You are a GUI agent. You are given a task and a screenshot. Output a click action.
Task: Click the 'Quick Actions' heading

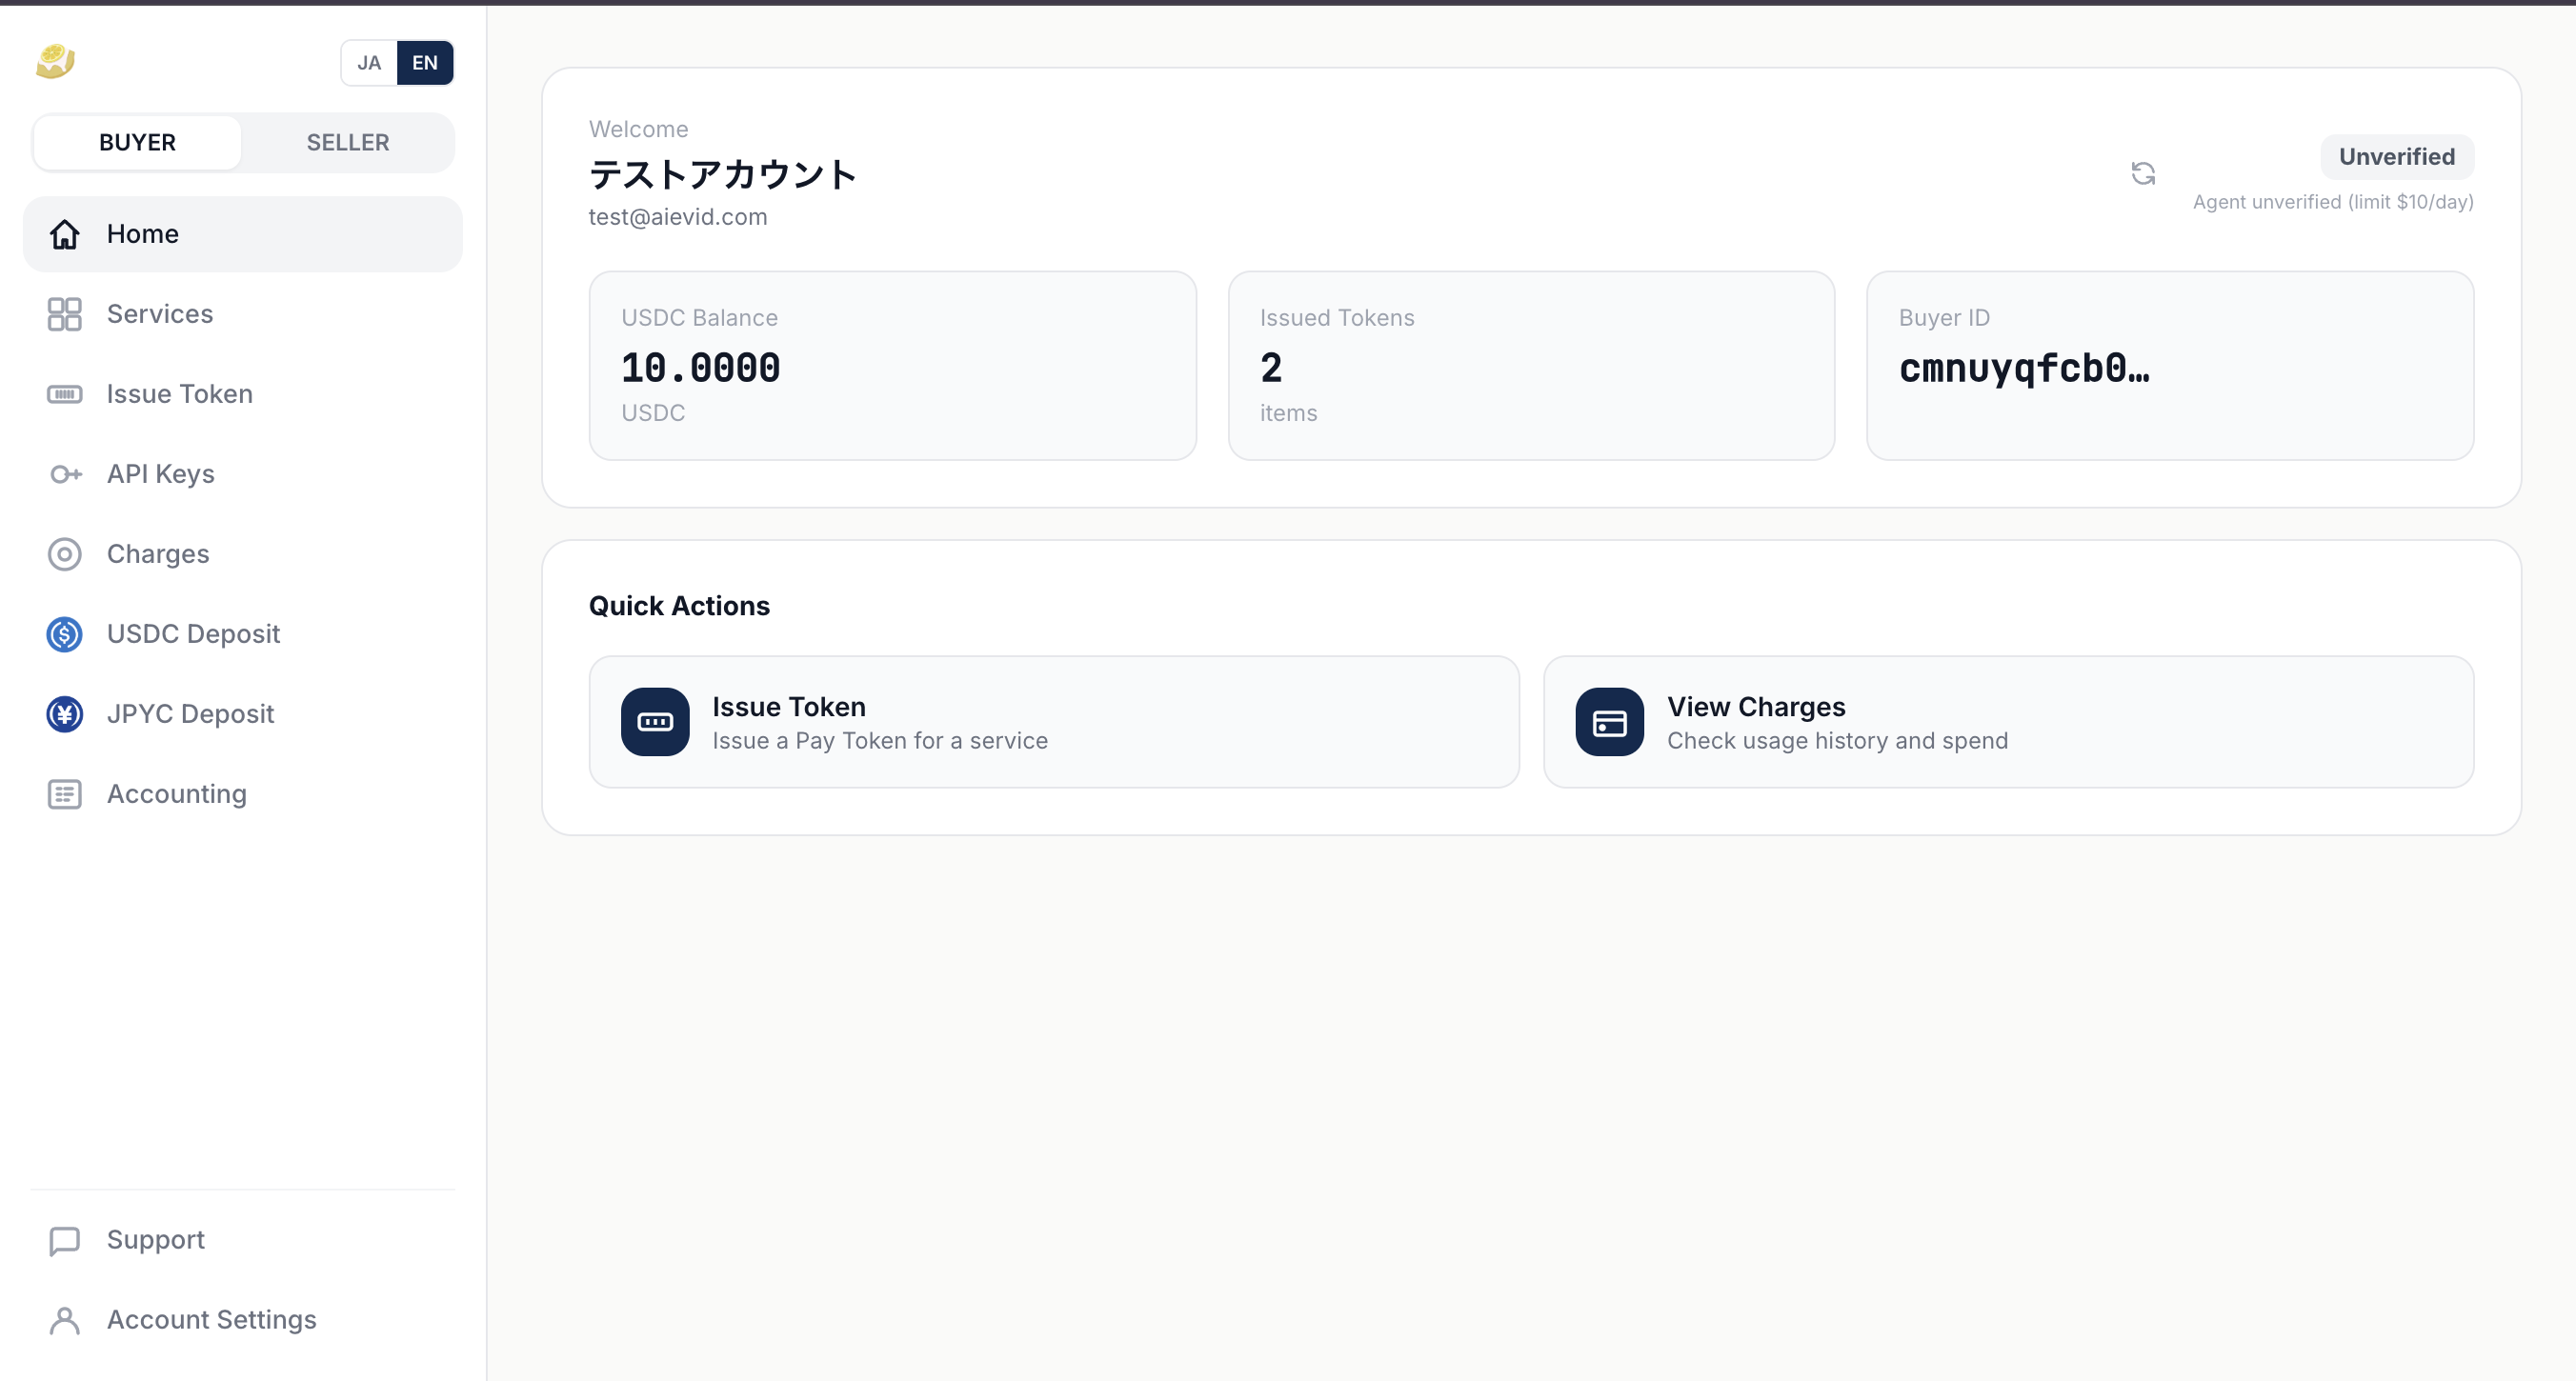click(679, 606)
